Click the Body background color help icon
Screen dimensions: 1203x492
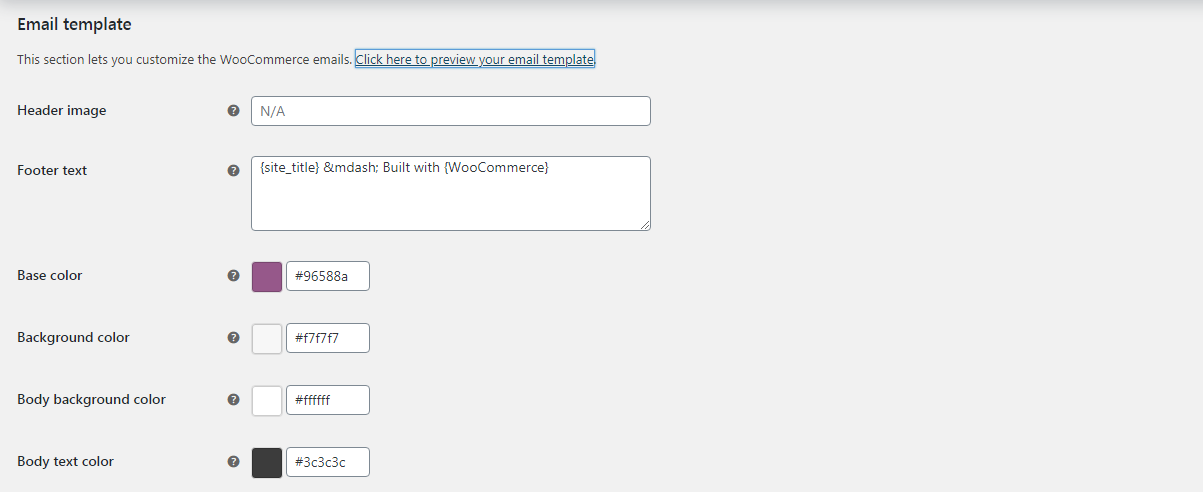[x=233, y=400]
